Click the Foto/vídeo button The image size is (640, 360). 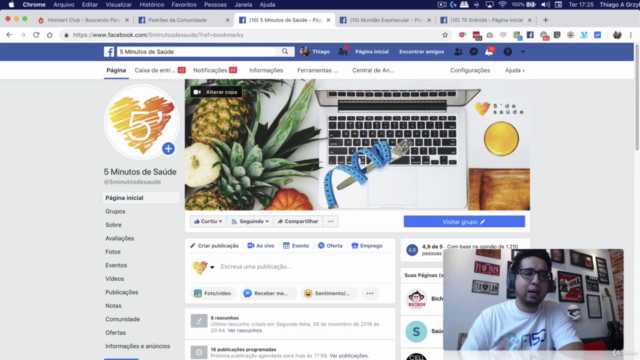213,293
